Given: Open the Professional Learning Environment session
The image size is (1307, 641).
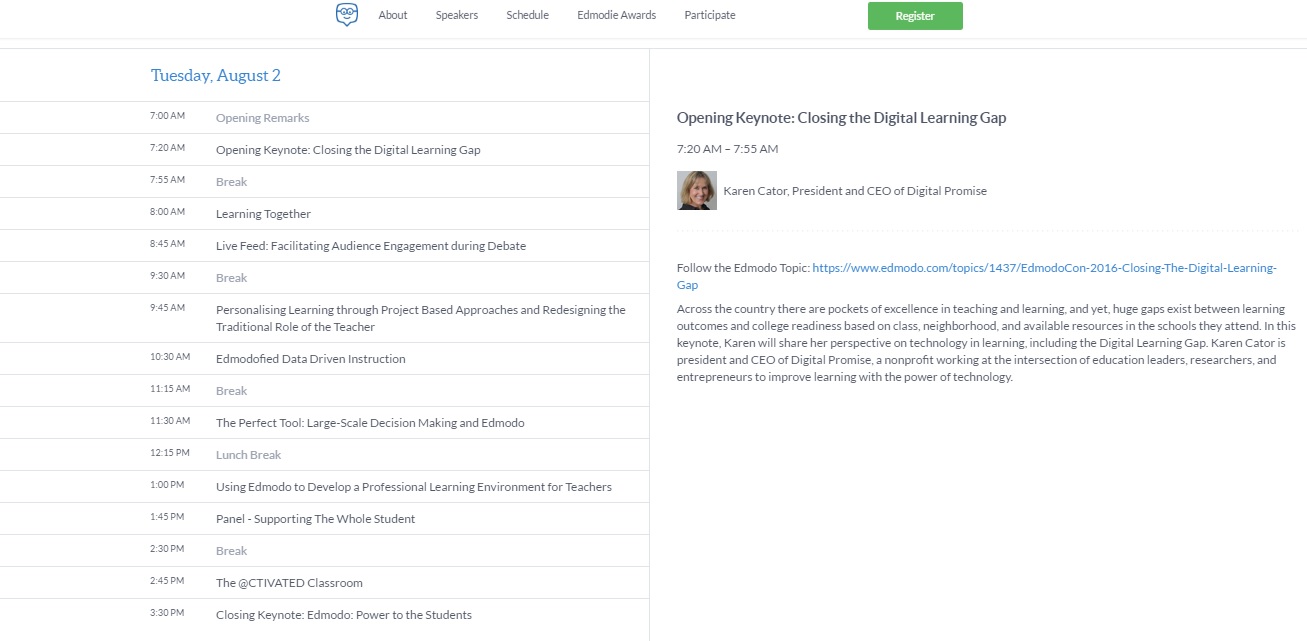Looking at the screenshot, I should [x=413, y=487].
